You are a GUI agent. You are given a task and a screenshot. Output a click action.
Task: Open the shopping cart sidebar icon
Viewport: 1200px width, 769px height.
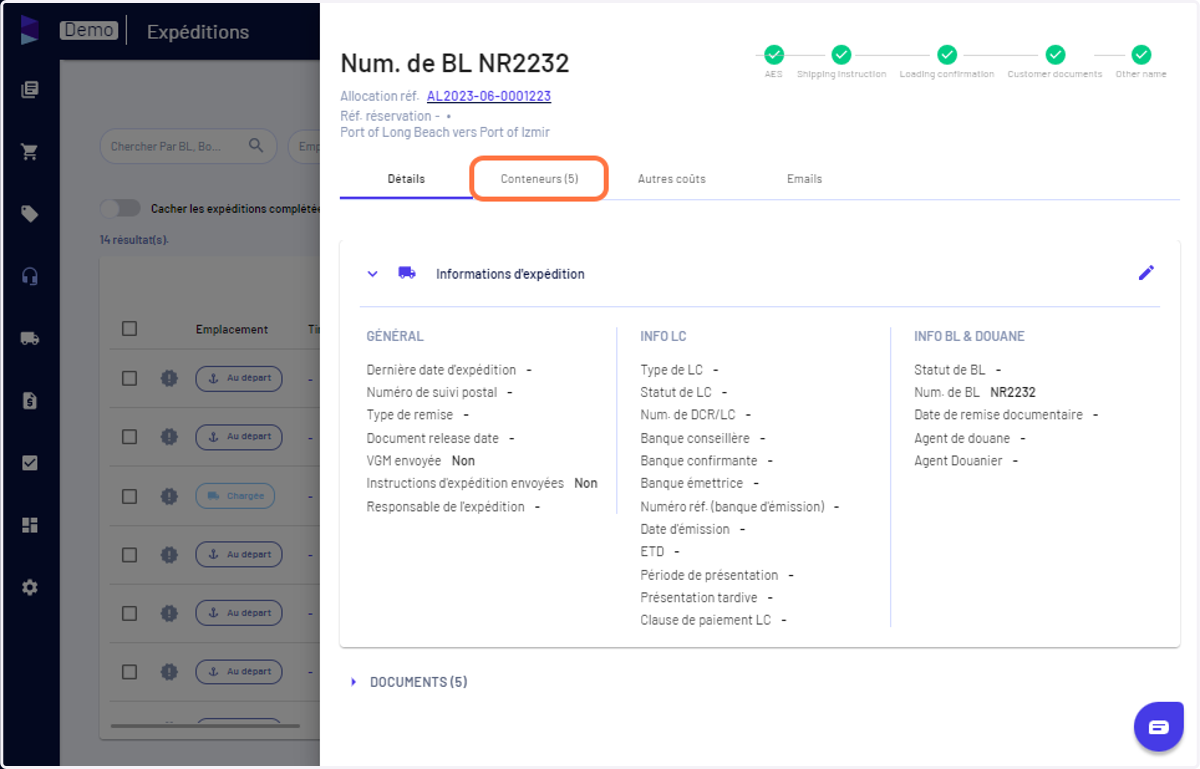pos(30,152)
